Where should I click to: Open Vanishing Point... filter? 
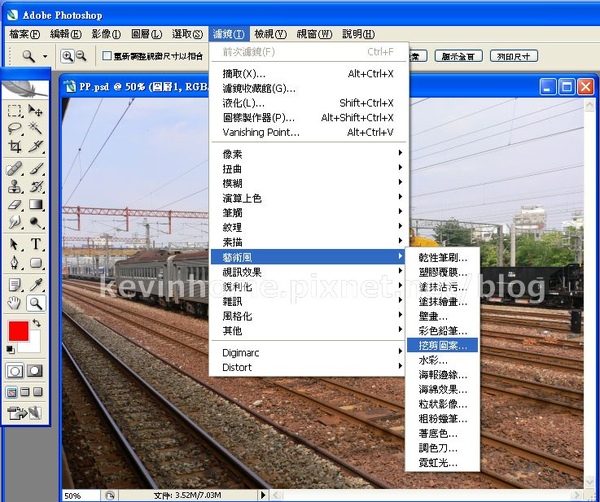(308, 132)
